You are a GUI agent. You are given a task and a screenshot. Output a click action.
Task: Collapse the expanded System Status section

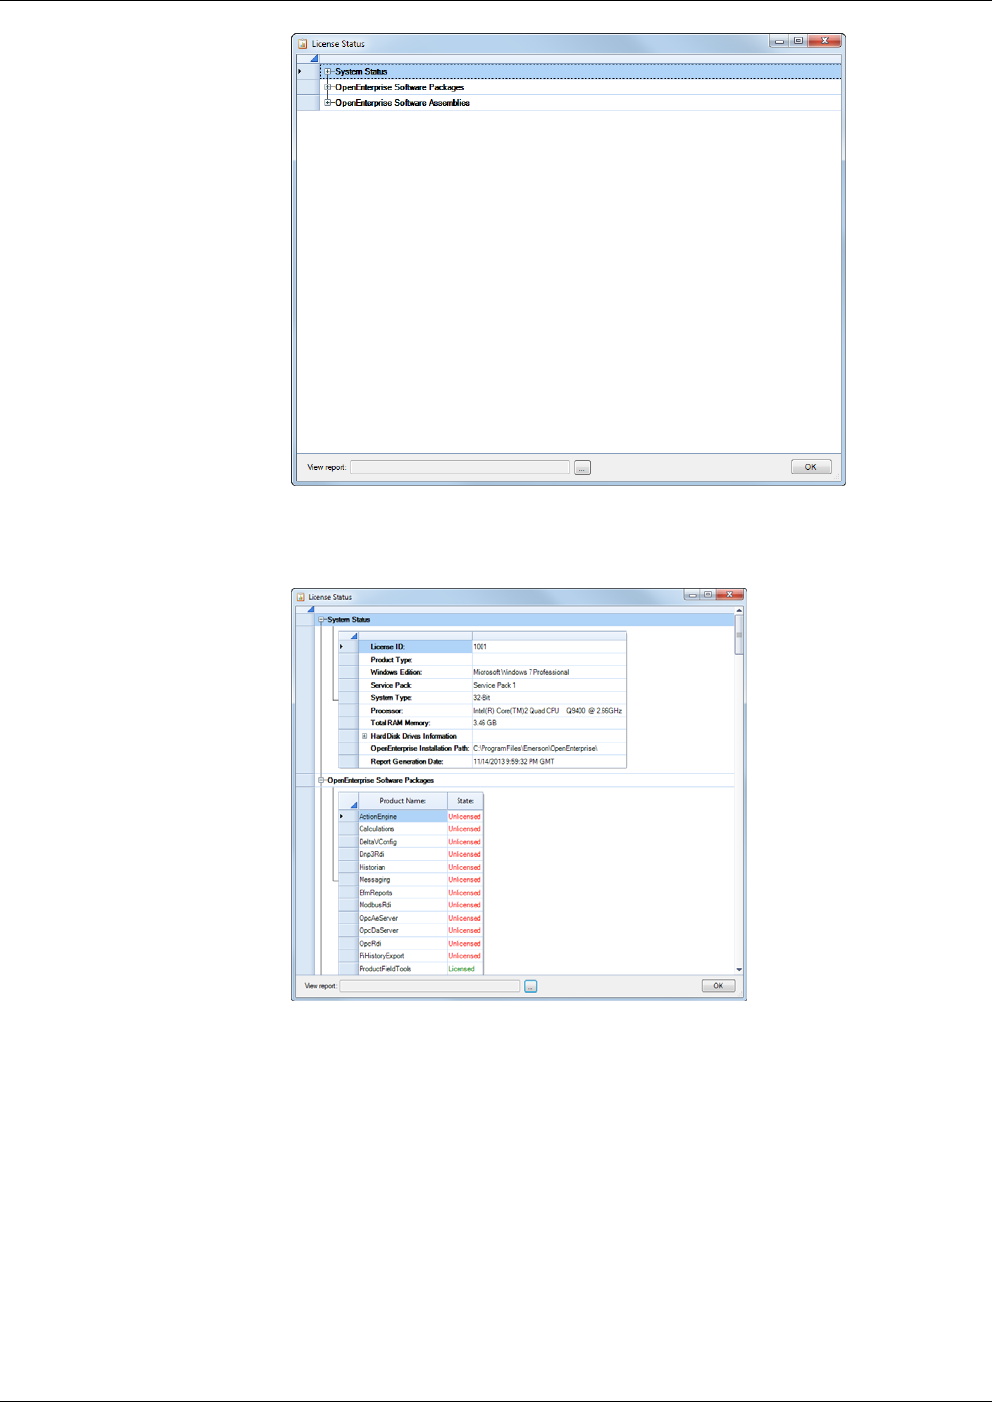click(x=322, y=620)
